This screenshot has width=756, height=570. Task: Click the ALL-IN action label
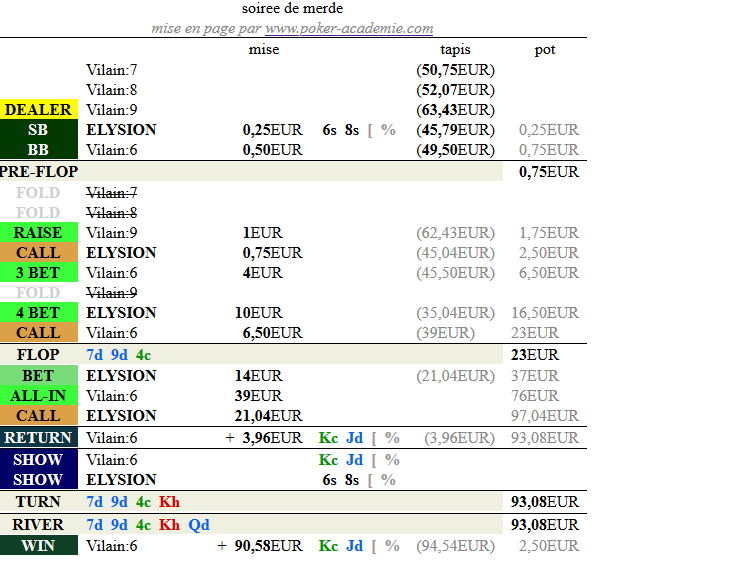pos(39,395)
